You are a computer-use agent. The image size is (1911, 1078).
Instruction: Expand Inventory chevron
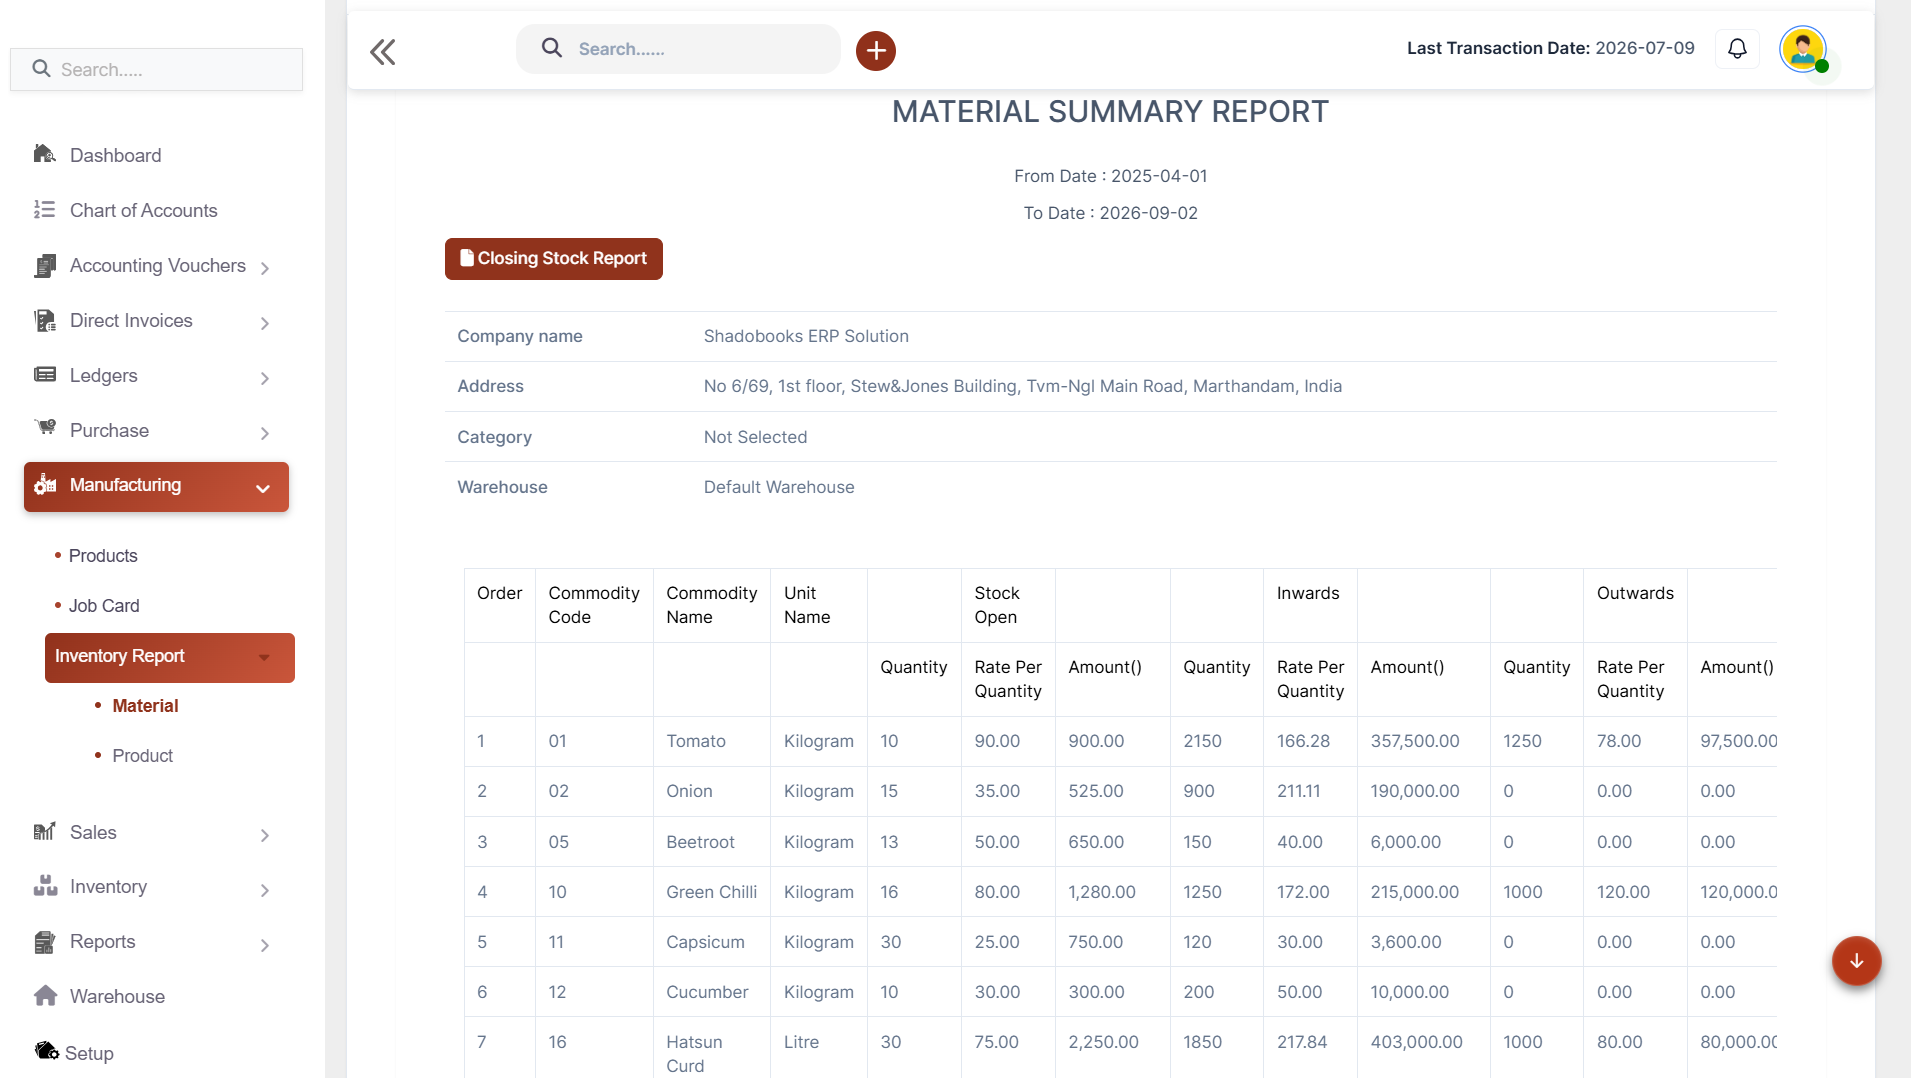(265, 890)
